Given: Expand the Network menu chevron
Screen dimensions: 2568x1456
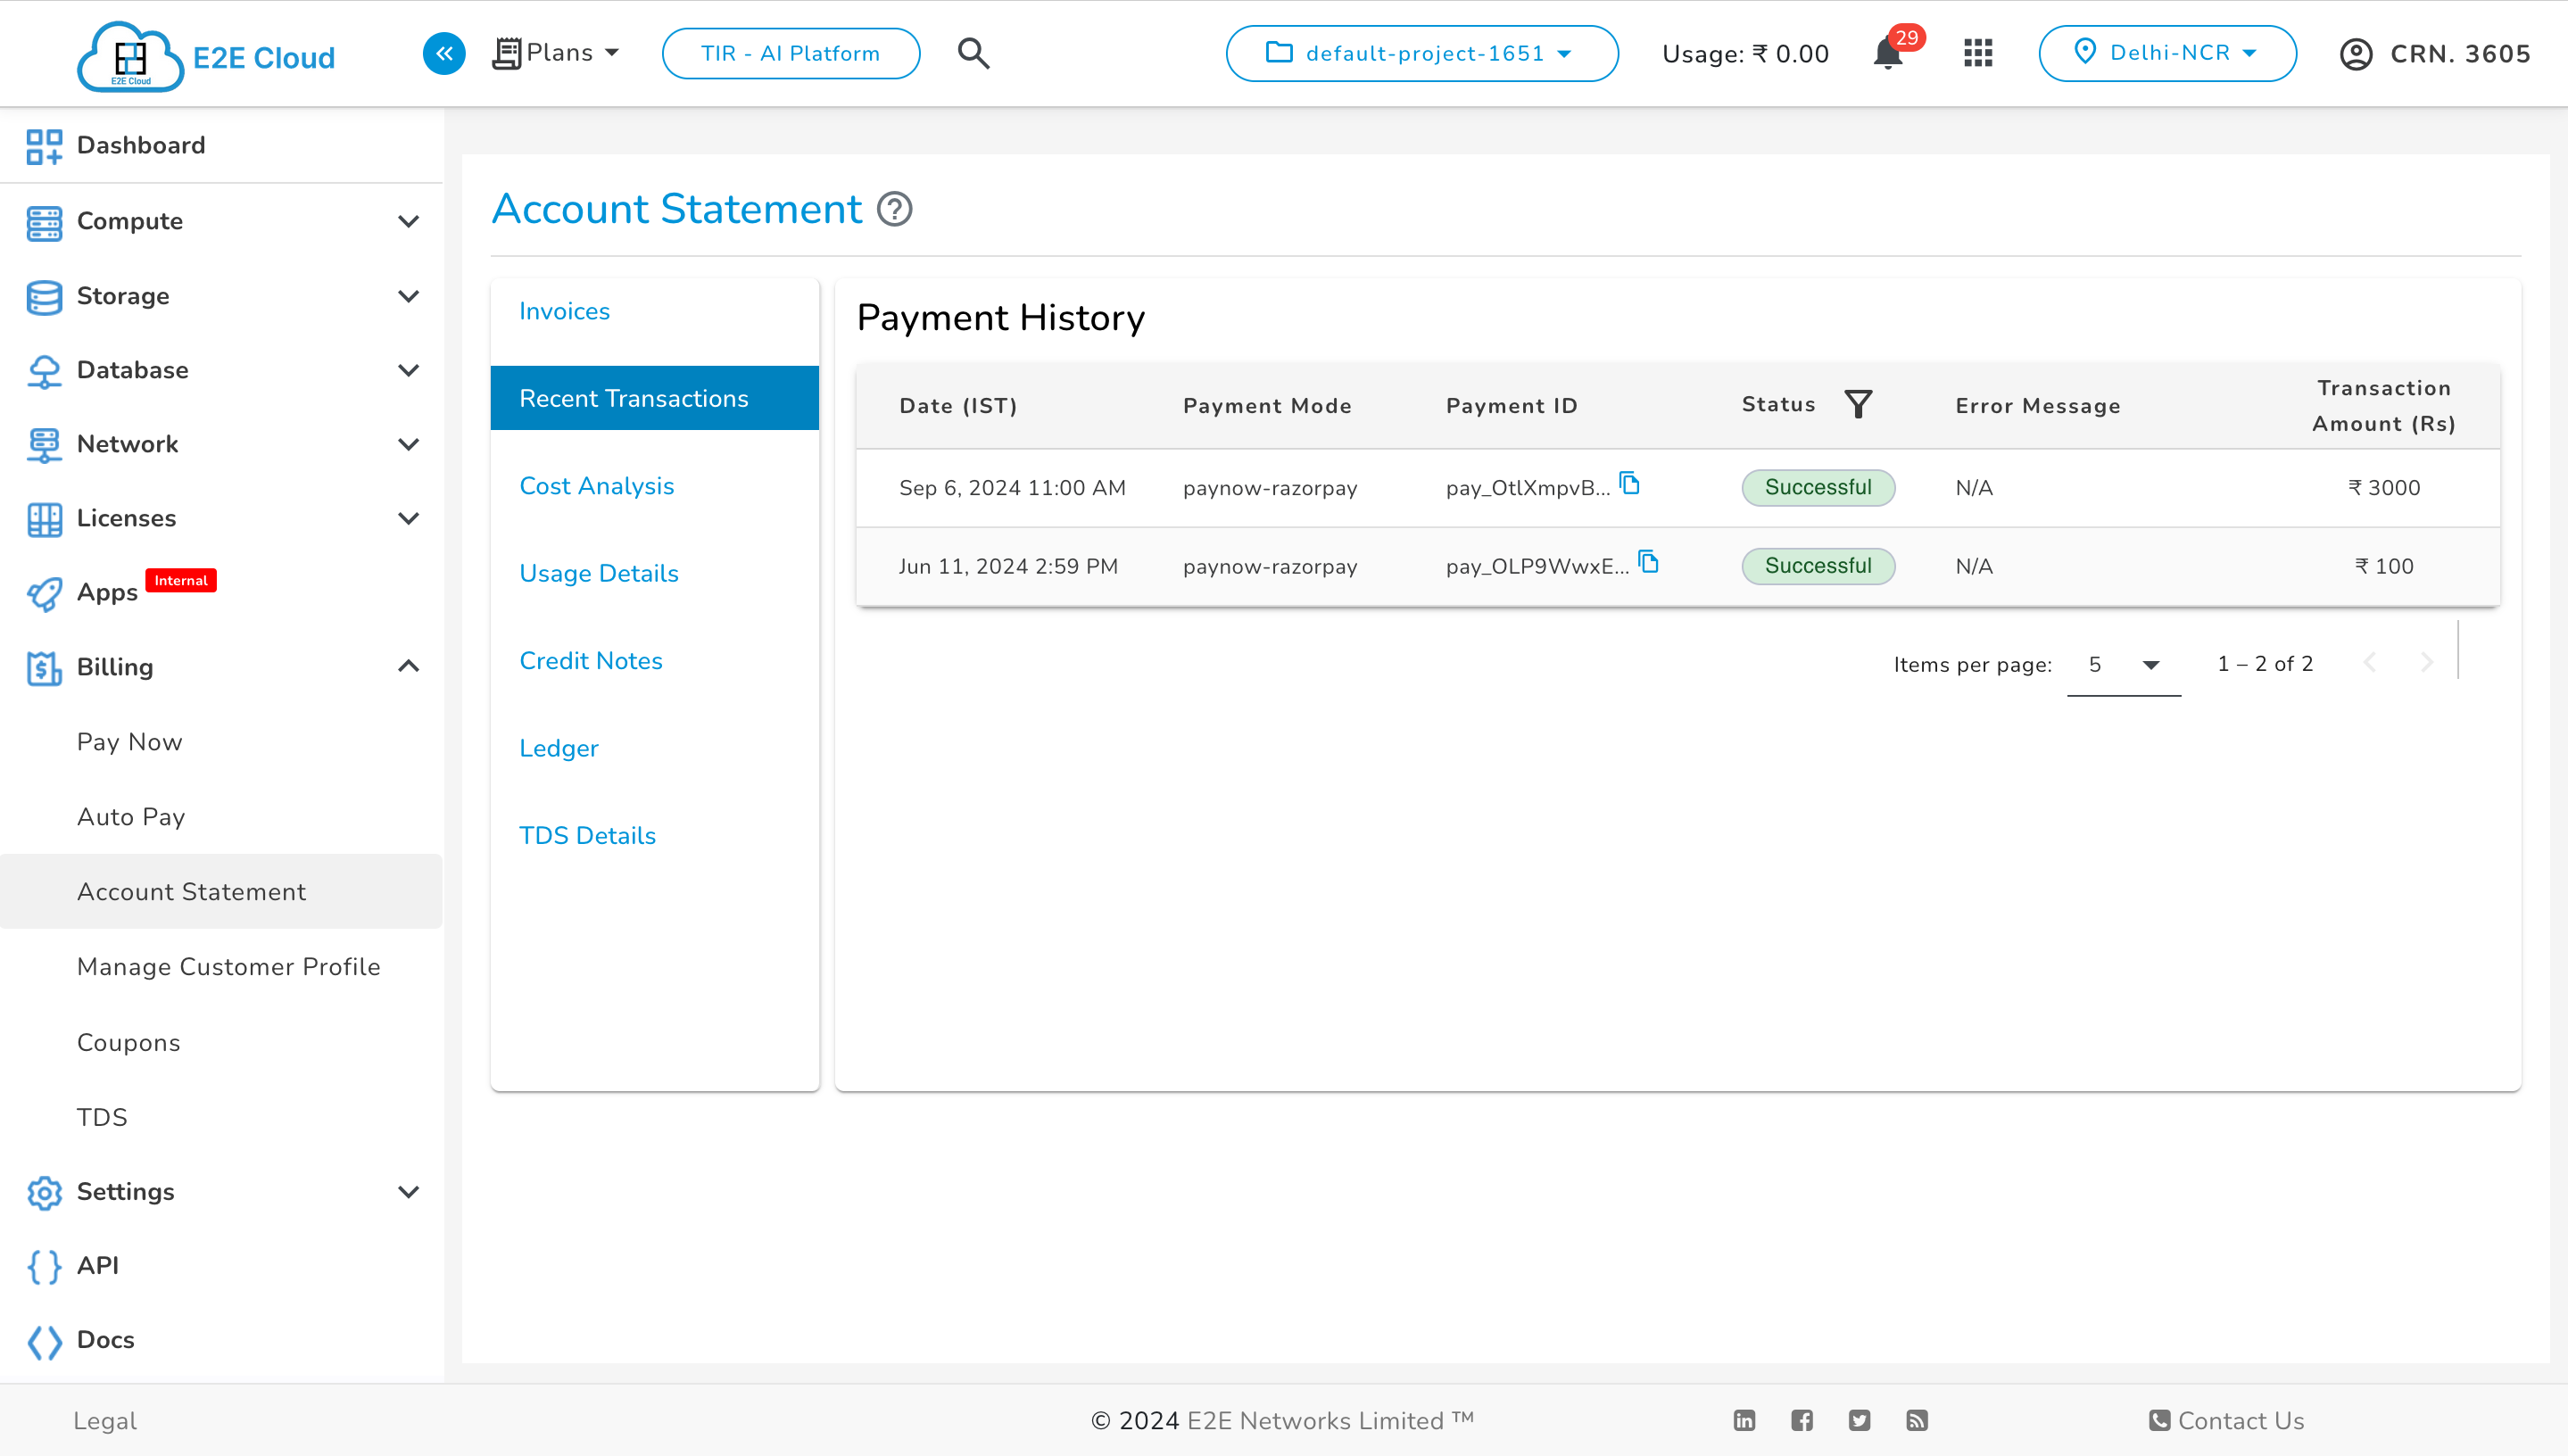Looking at the screenshot, I should (x=408, y=444).
